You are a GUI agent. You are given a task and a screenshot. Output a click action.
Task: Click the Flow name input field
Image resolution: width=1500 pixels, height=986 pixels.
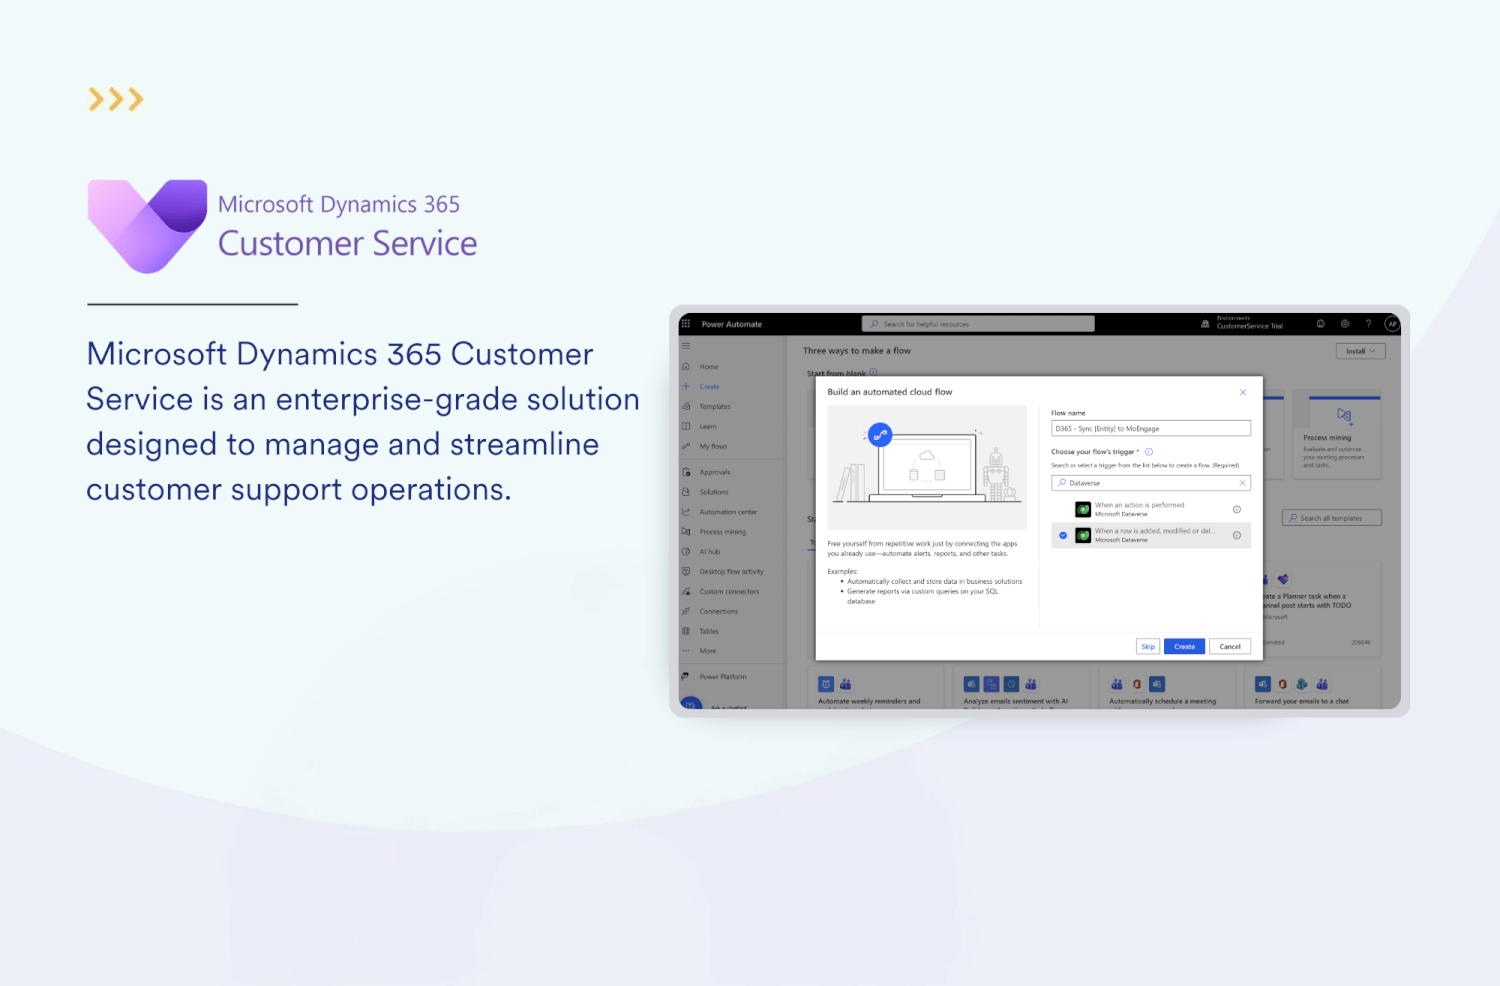pos(1150,427)
